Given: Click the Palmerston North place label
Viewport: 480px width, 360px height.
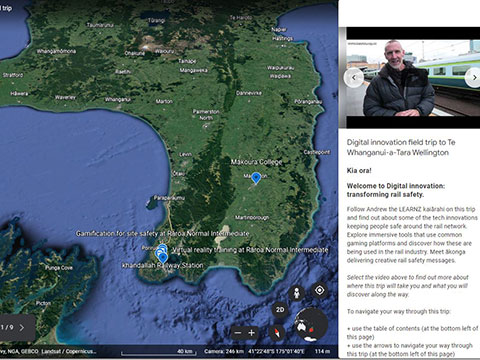Looking at the screenshot, I should tap(206, 115).
